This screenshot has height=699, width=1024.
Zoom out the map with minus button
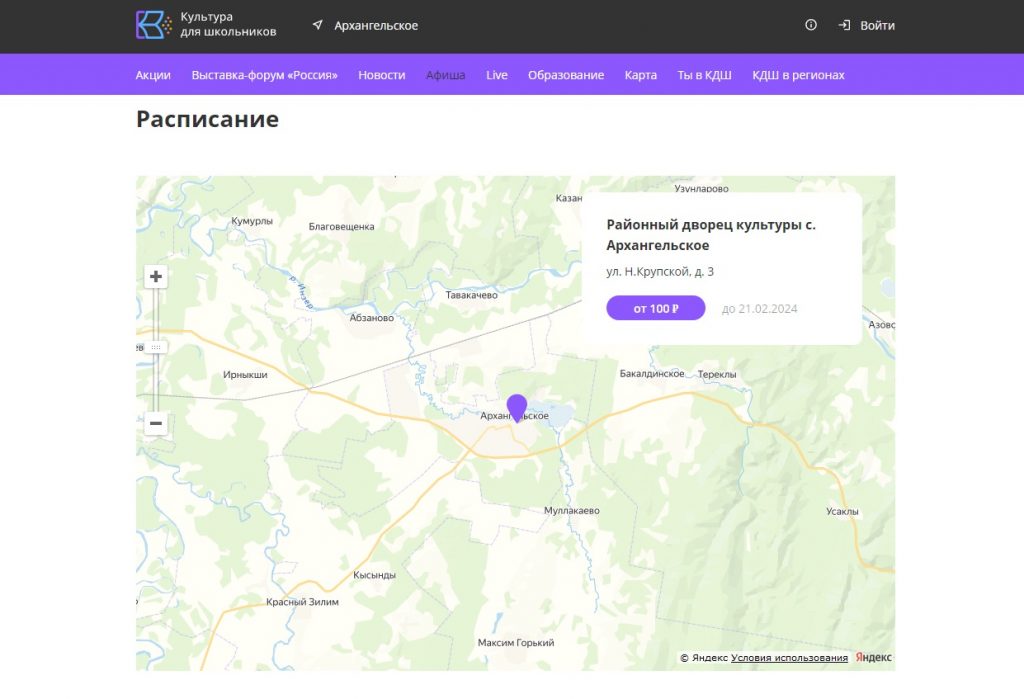pyautogui.click(x=156, y=424)
